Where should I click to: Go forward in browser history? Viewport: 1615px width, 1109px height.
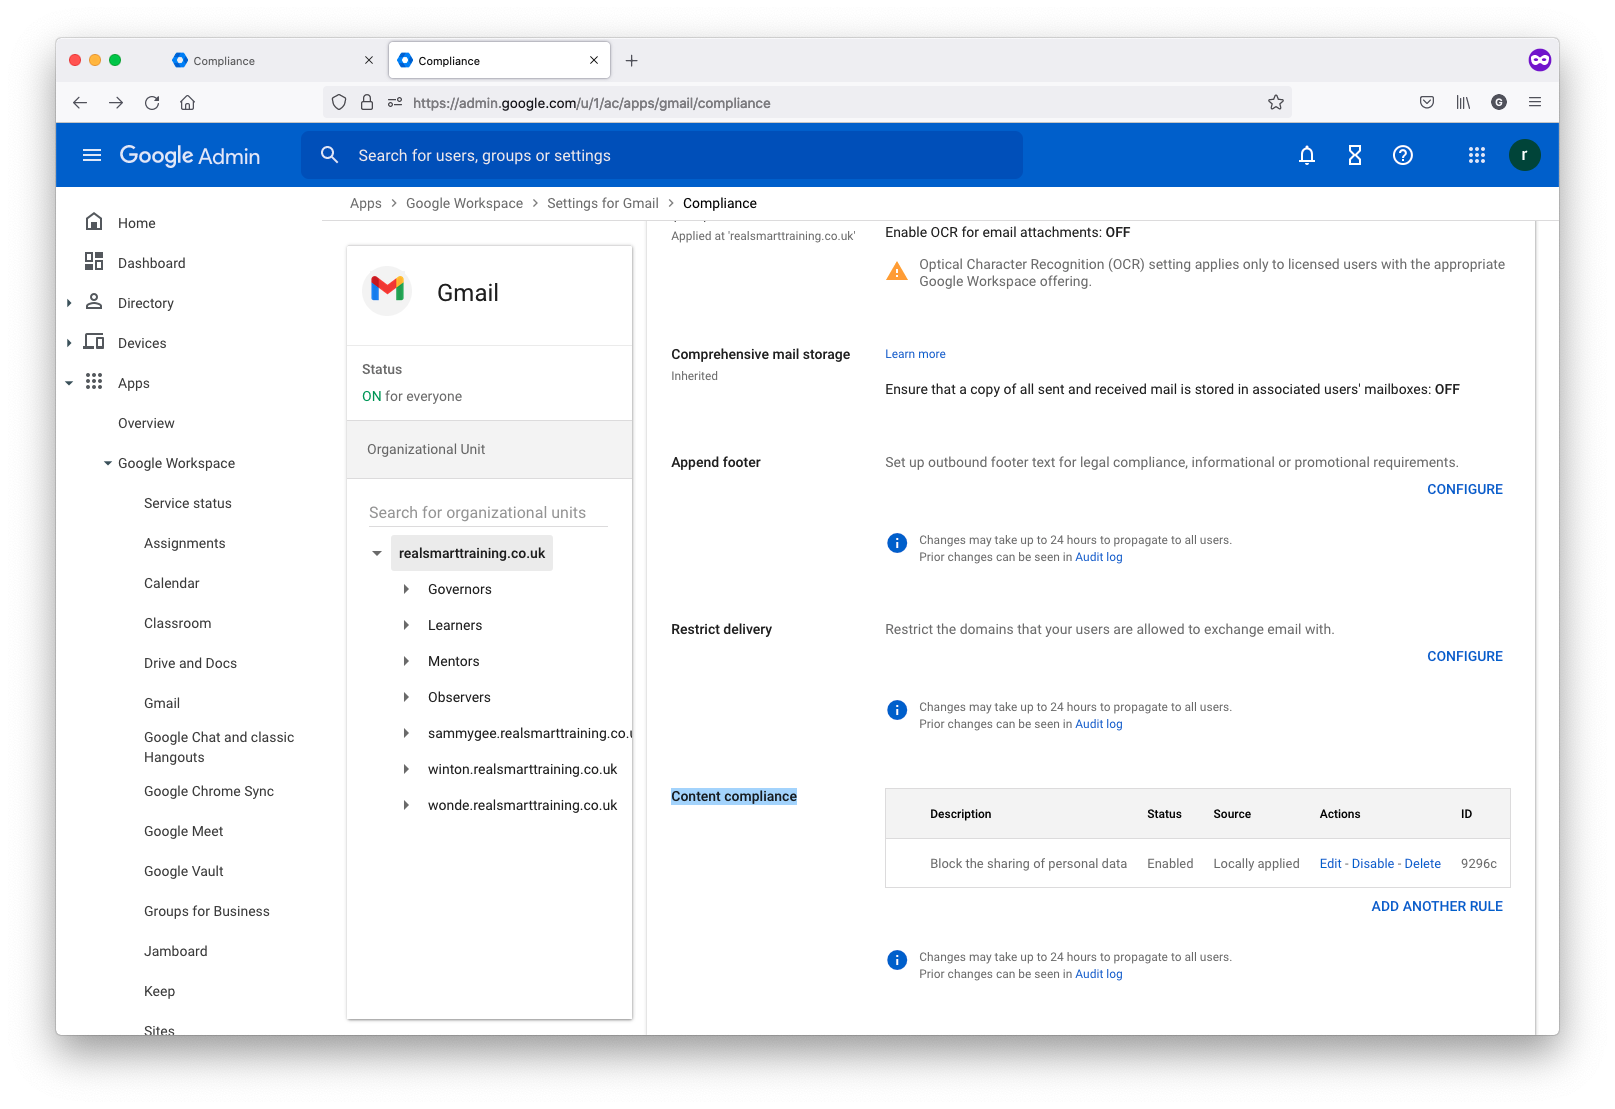tap(116, 103)
